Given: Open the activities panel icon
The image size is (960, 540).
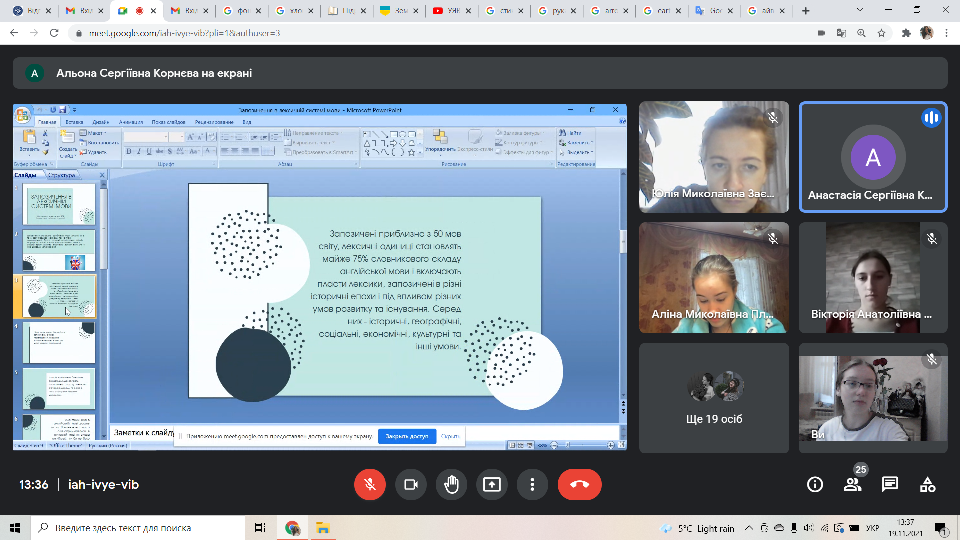Looking at the screenshot, I should coord(928,484).
